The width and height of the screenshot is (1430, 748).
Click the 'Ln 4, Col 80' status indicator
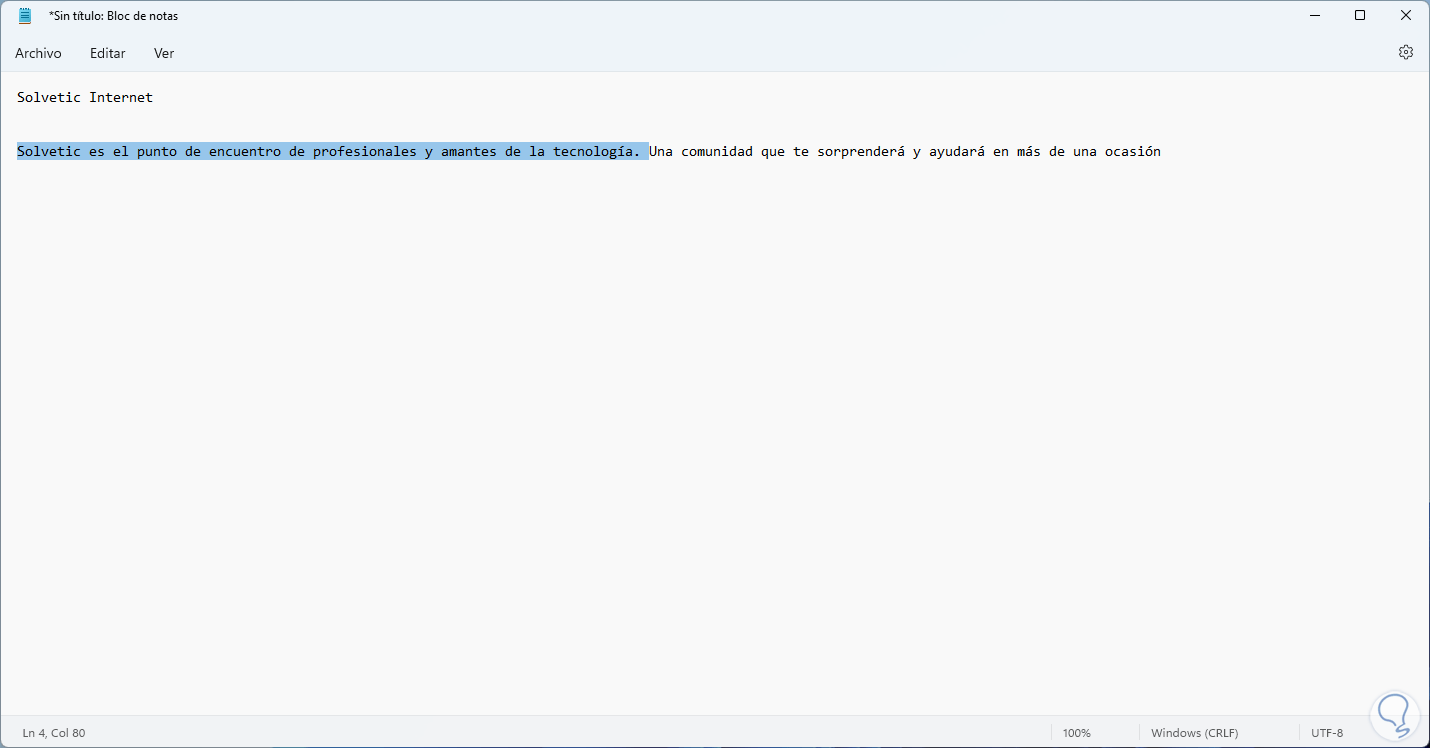[x=54, y=733]
